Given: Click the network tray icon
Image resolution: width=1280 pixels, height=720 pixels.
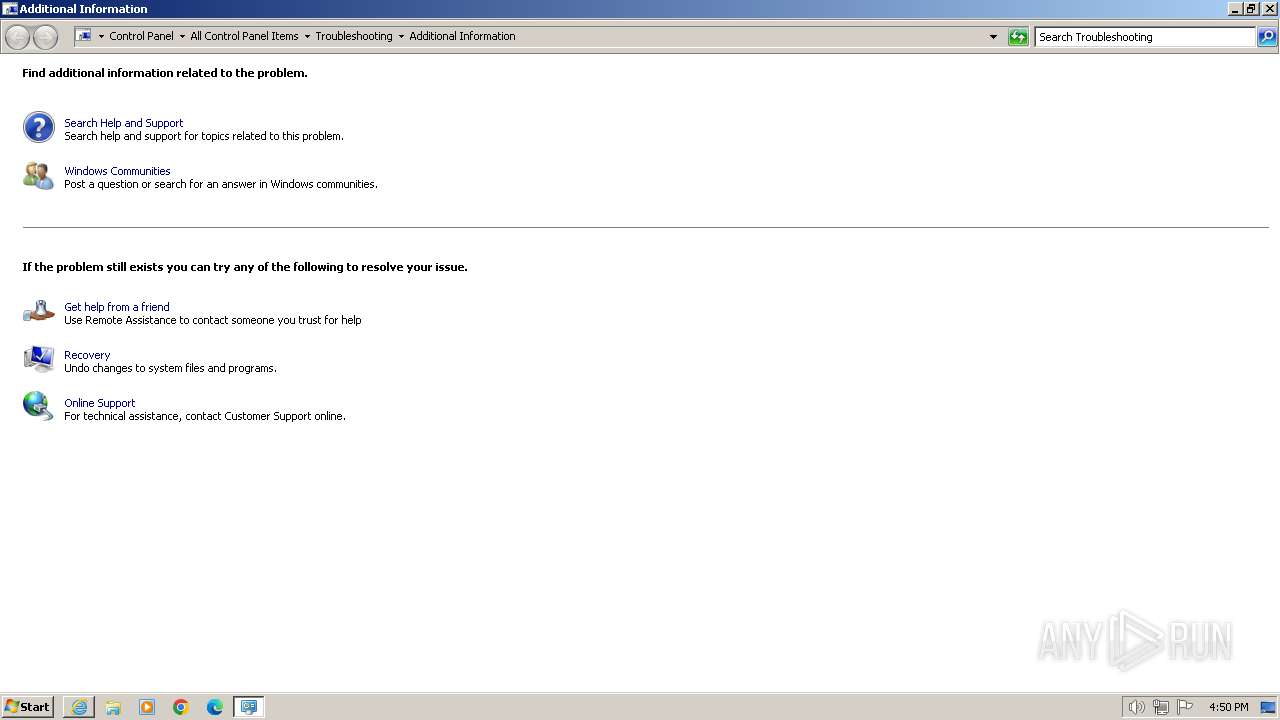Looking at the screenshot, I should click(1161, 707).
